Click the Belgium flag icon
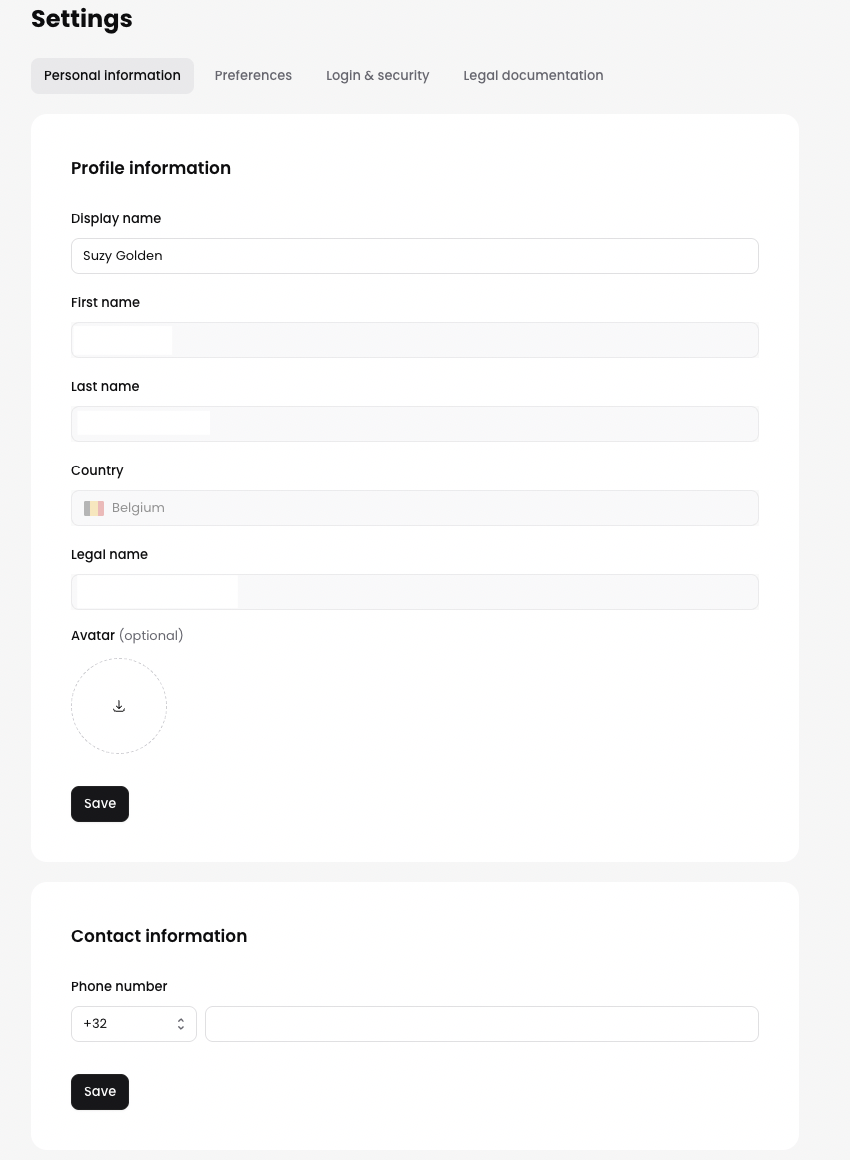 click(94, 508)
